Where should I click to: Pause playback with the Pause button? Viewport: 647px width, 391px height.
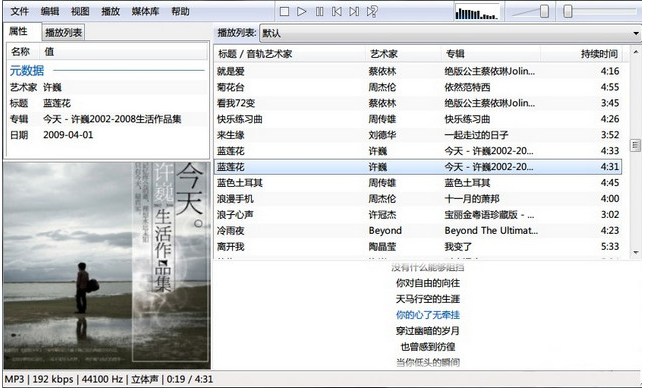pos(319,12)
